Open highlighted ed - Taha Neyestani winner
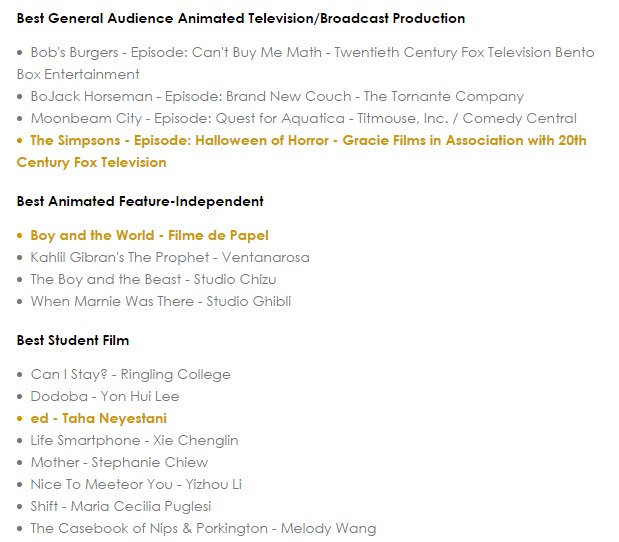The image size is (619, 542). coord(98,418)
